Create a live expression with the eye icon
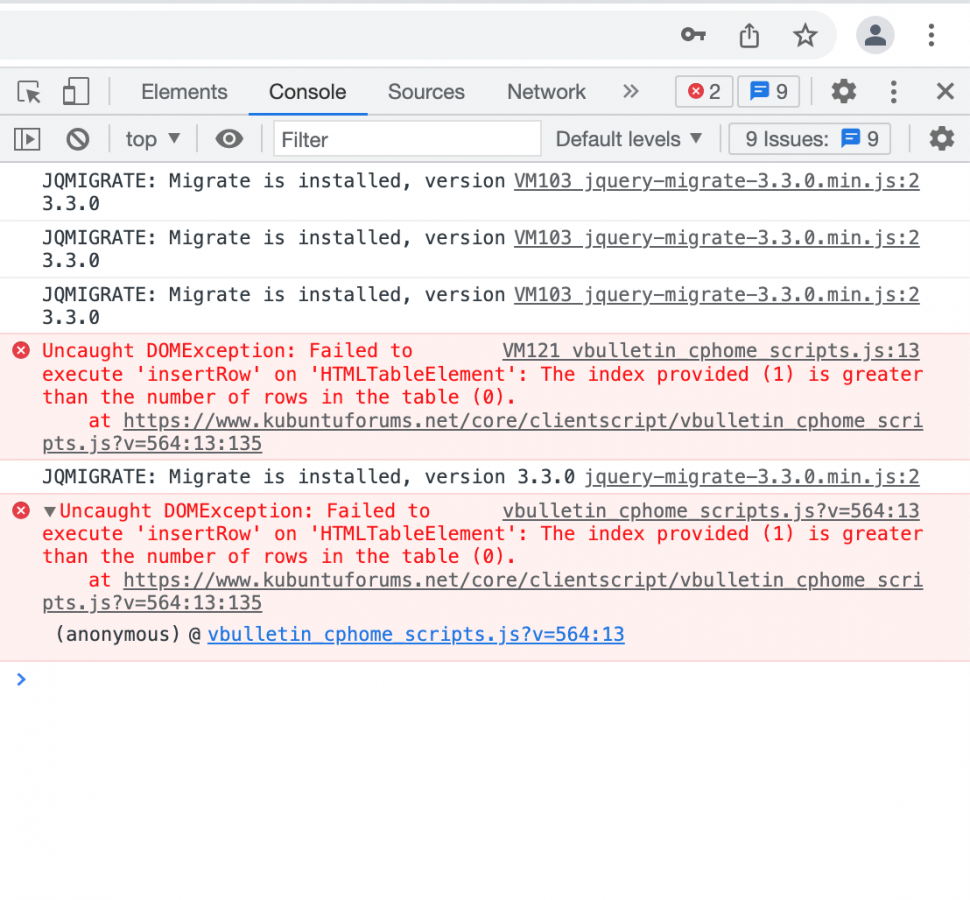 (x=229, y=139)
